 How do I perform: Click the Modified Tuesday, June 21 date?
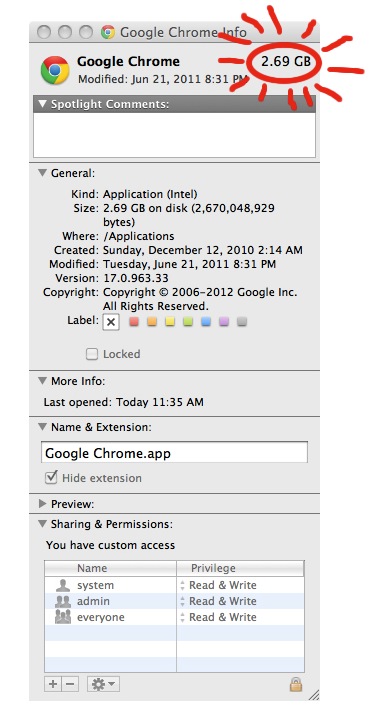[x=190, y=264]
